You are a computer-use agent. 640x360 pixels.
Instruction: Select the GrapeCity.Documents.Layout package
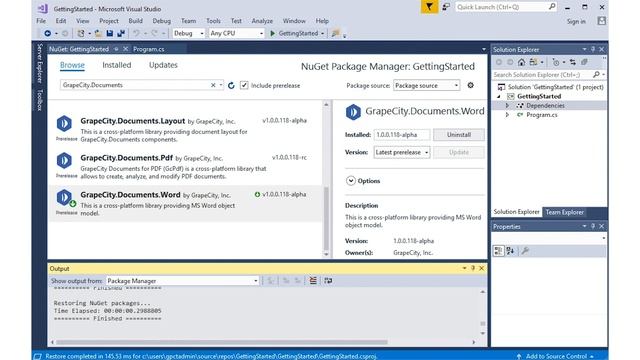(186, 130)
